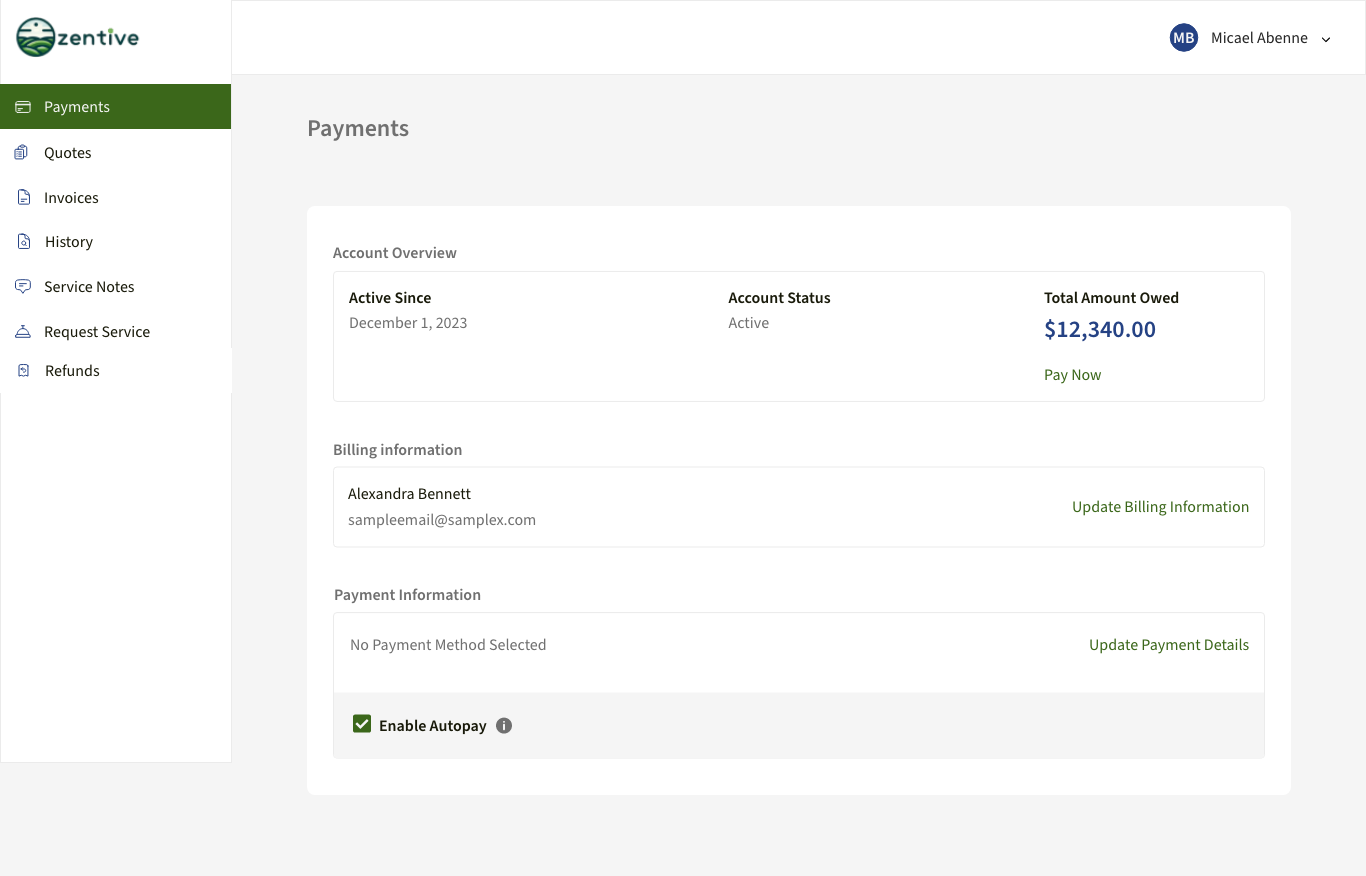
Task: Click the Refunds icon in sidebar
Action: [24, 371]
